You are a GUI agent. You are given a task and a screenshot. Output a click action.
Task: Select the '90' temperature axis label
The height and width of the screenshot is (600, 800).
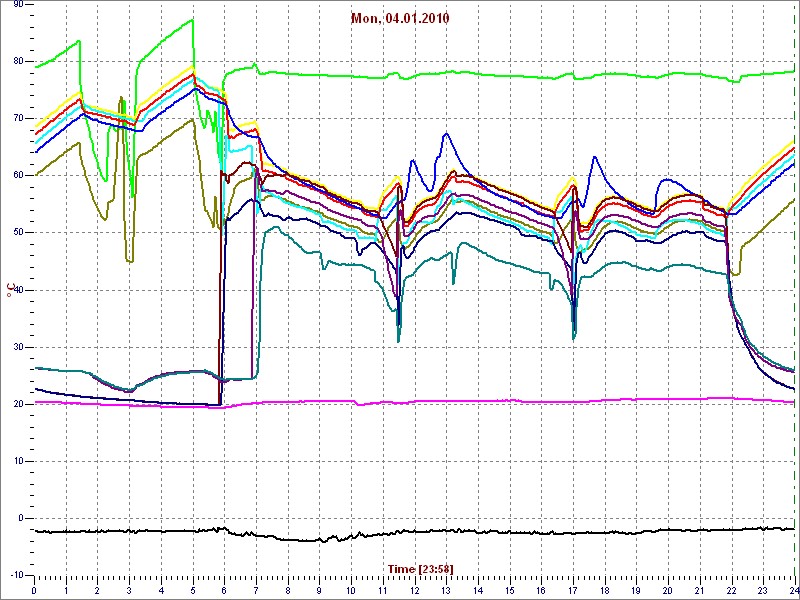point(16,4)
